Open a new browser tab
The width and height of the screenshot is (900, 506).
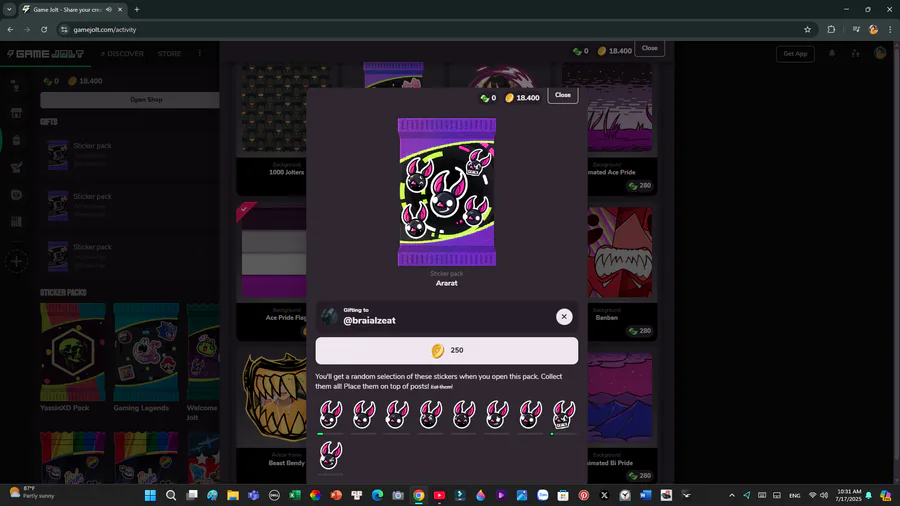tap(137, 10)
